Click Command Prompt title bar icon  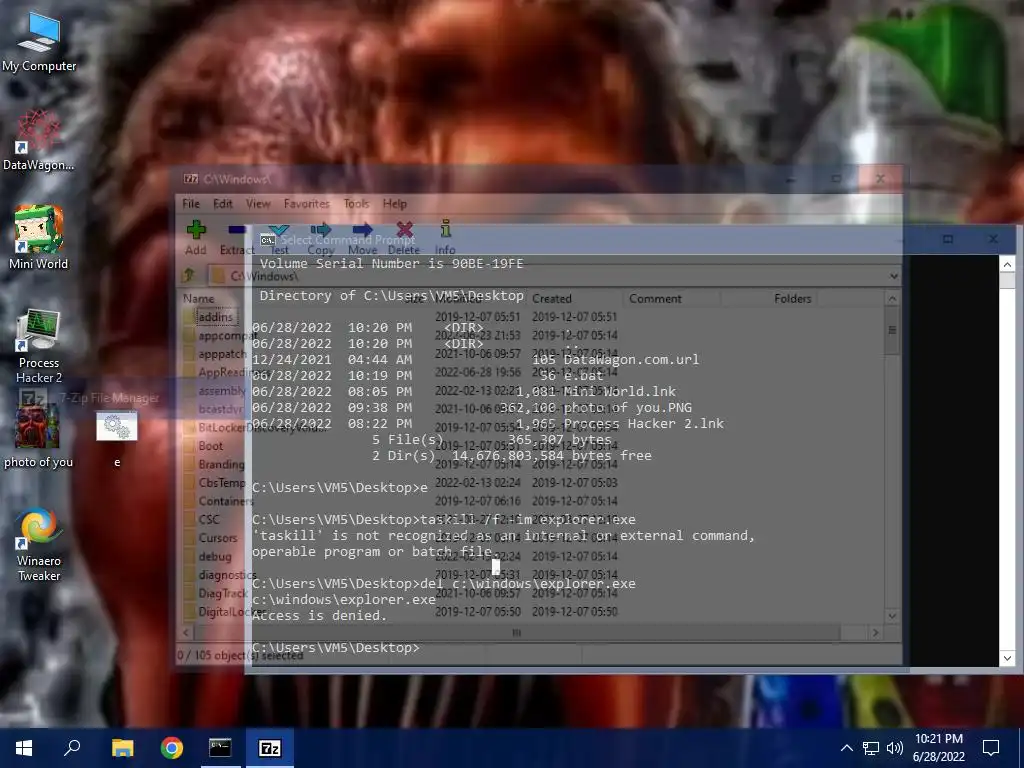[x=267, y=240]
